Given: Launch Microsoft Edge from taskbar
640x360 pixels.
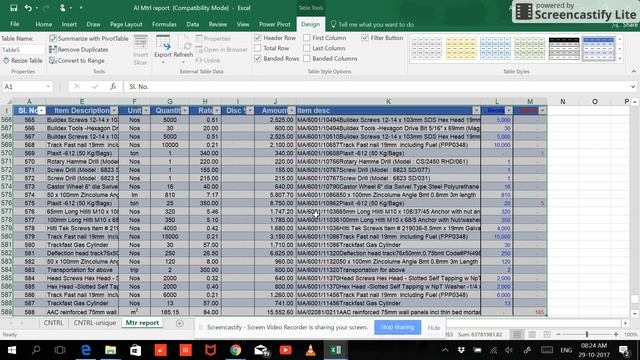Looking at the screenshot, I should point(86,350).
